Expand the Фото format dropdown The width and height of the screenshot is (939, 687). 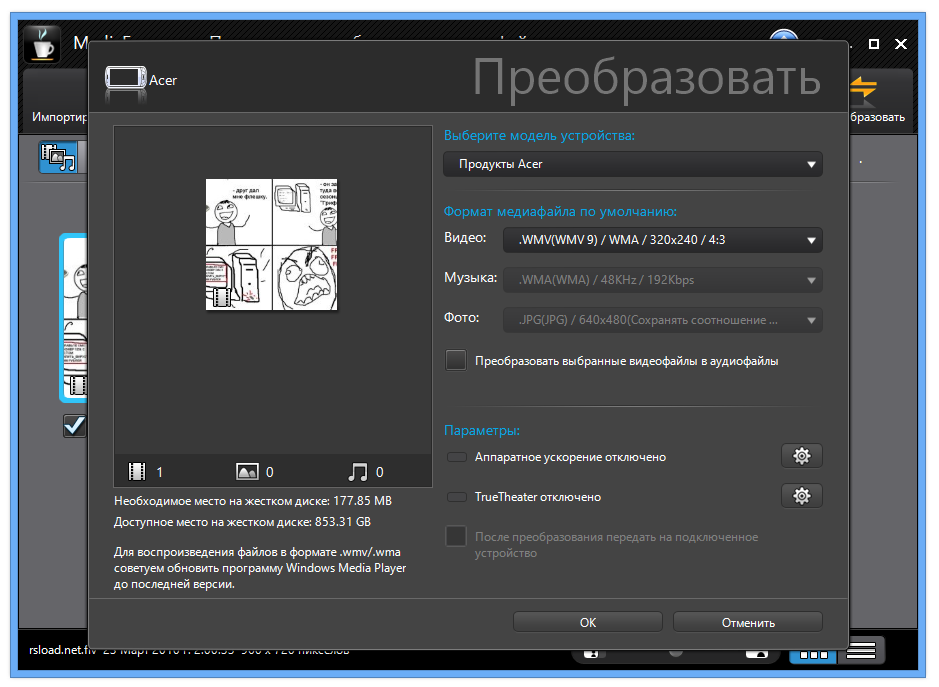click(x=662, y=320)
